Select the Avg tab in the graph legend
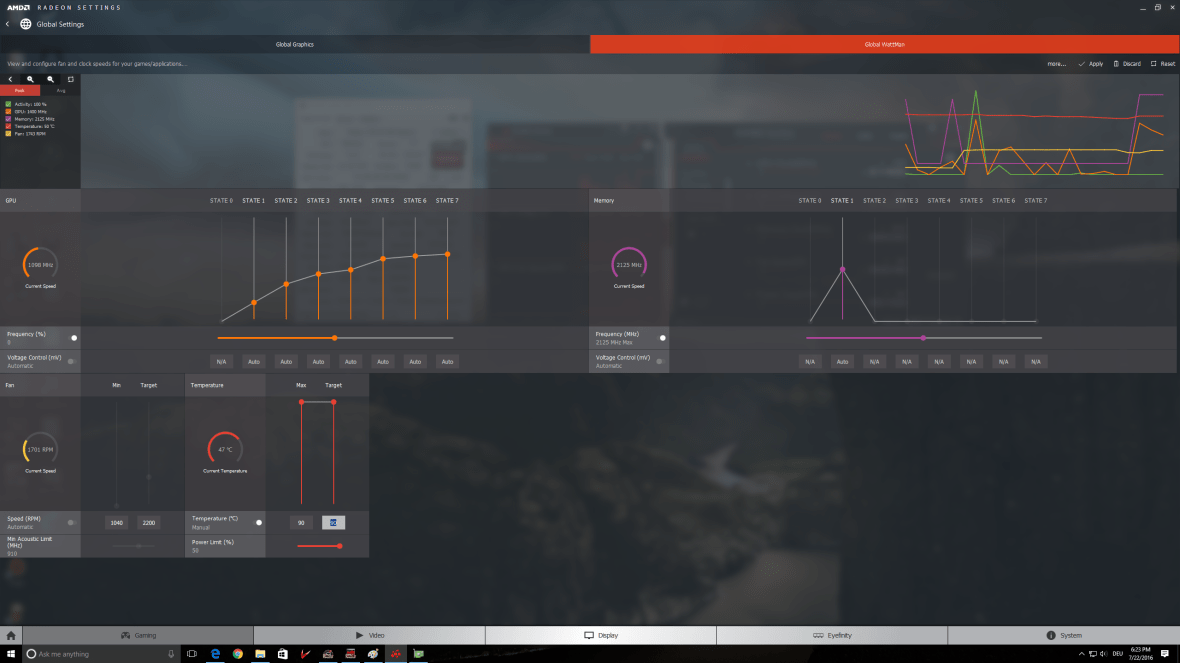 [x=61, y=90]
